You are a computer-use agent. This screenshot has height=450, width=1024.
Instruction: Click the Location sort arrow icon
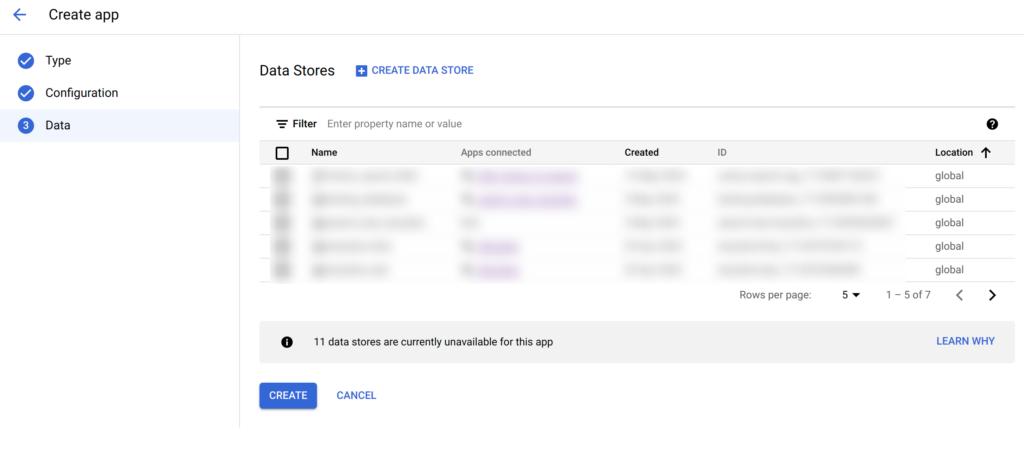985,153
